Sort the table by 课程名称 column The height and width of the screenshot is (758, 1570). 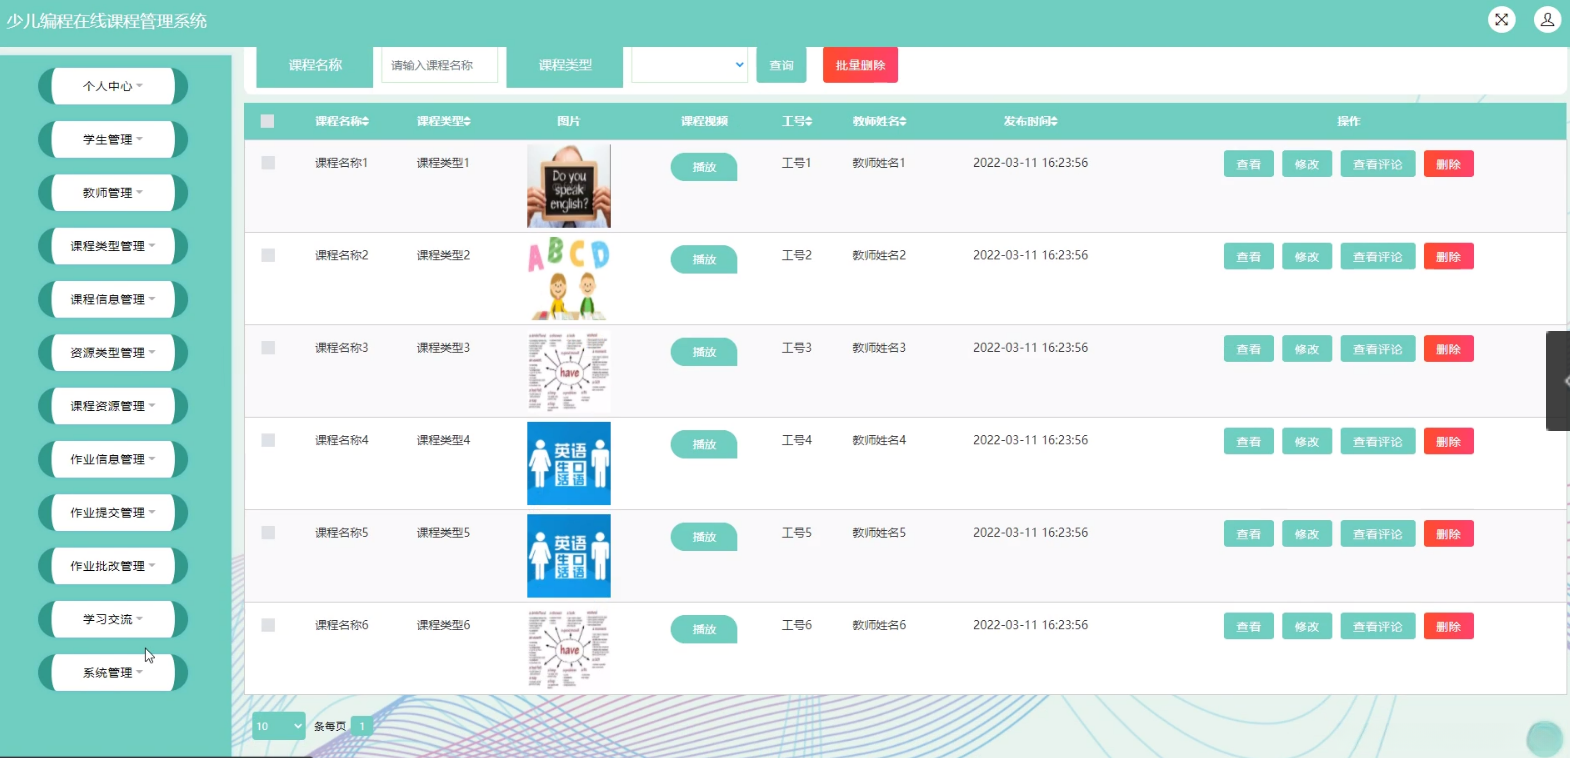tap(342, 121)
